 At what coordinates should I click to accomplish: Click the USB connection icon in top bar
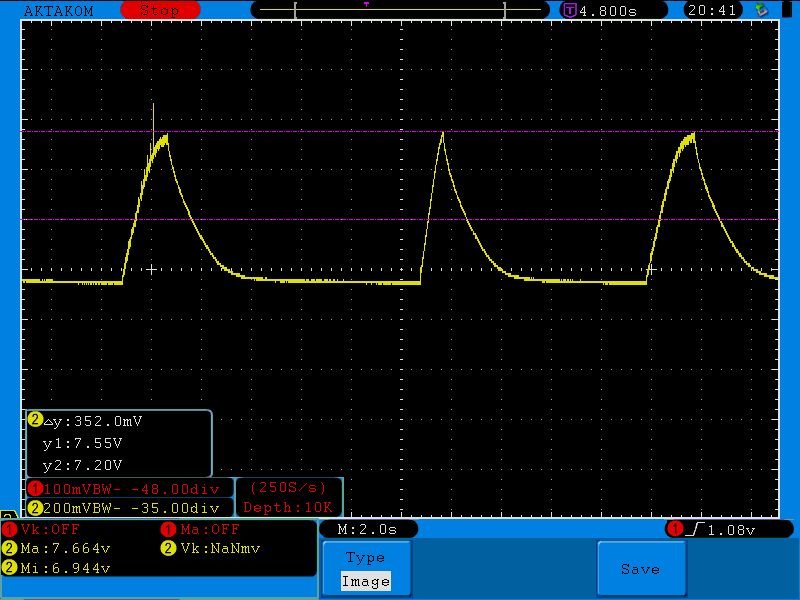click(763, 10)
